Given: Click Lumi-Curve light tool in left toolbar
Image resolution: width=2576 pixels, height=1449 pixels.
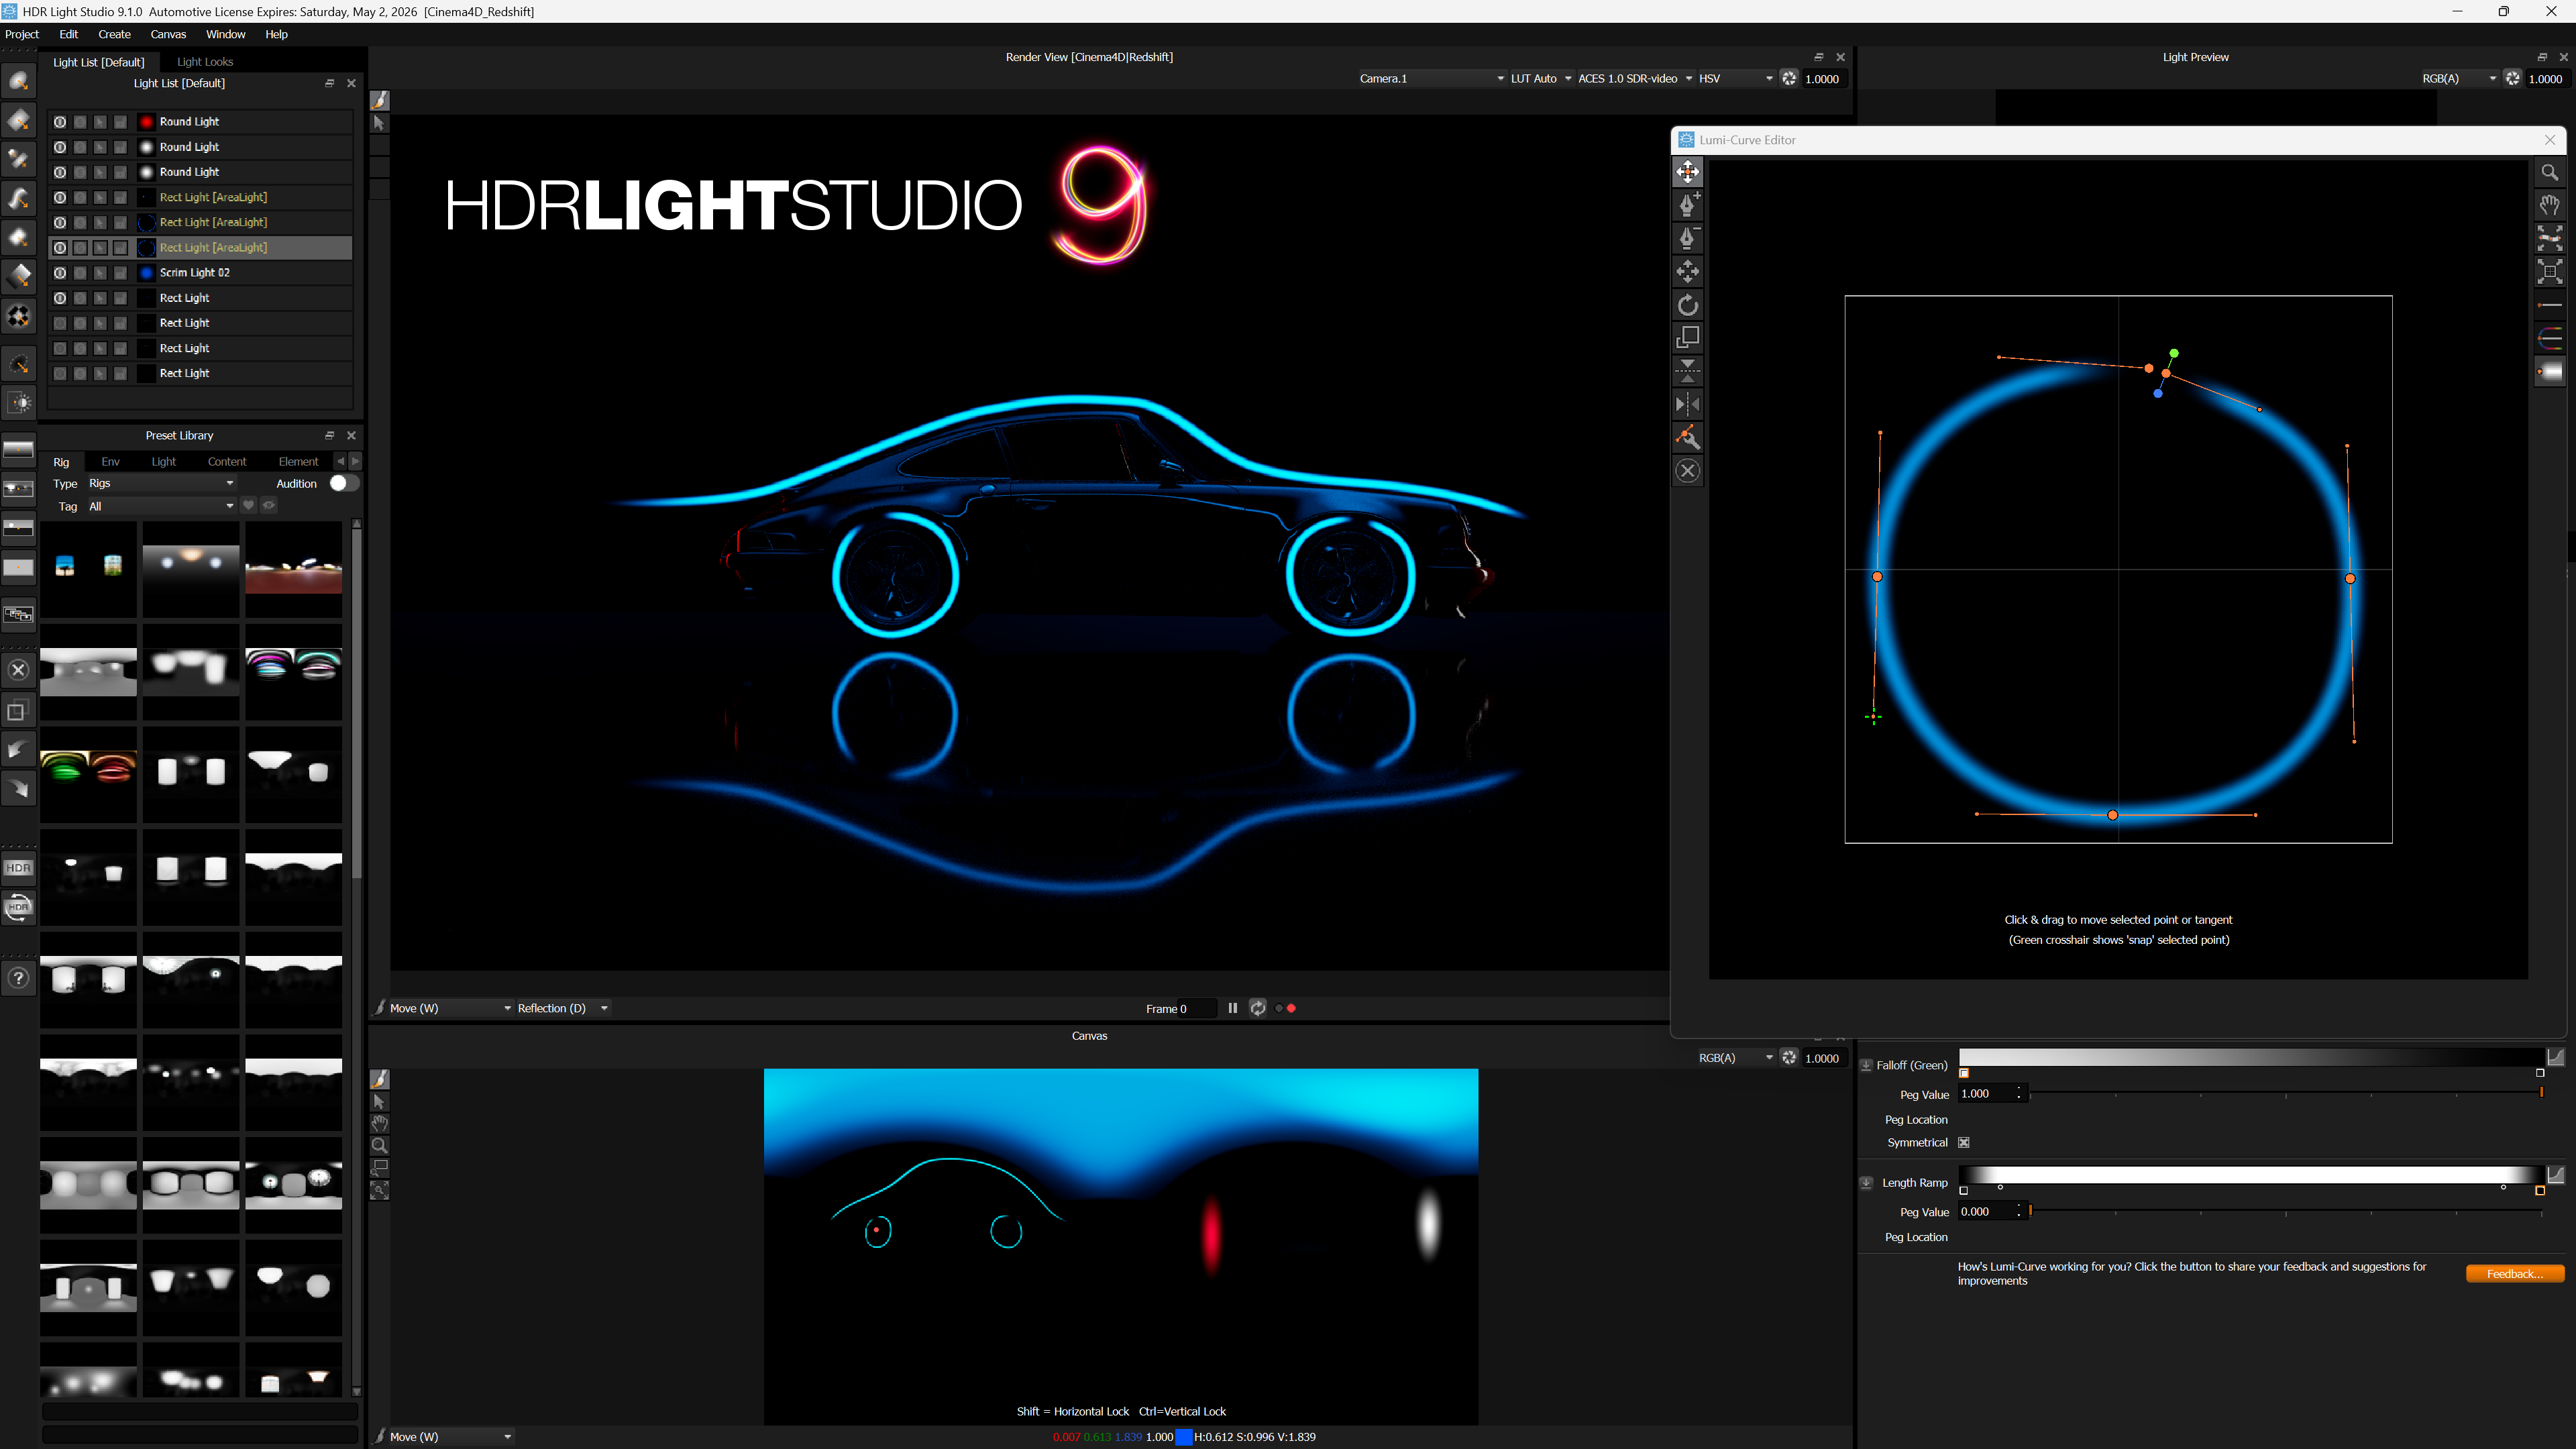Looking at the screenshot, I should (19, 199).
